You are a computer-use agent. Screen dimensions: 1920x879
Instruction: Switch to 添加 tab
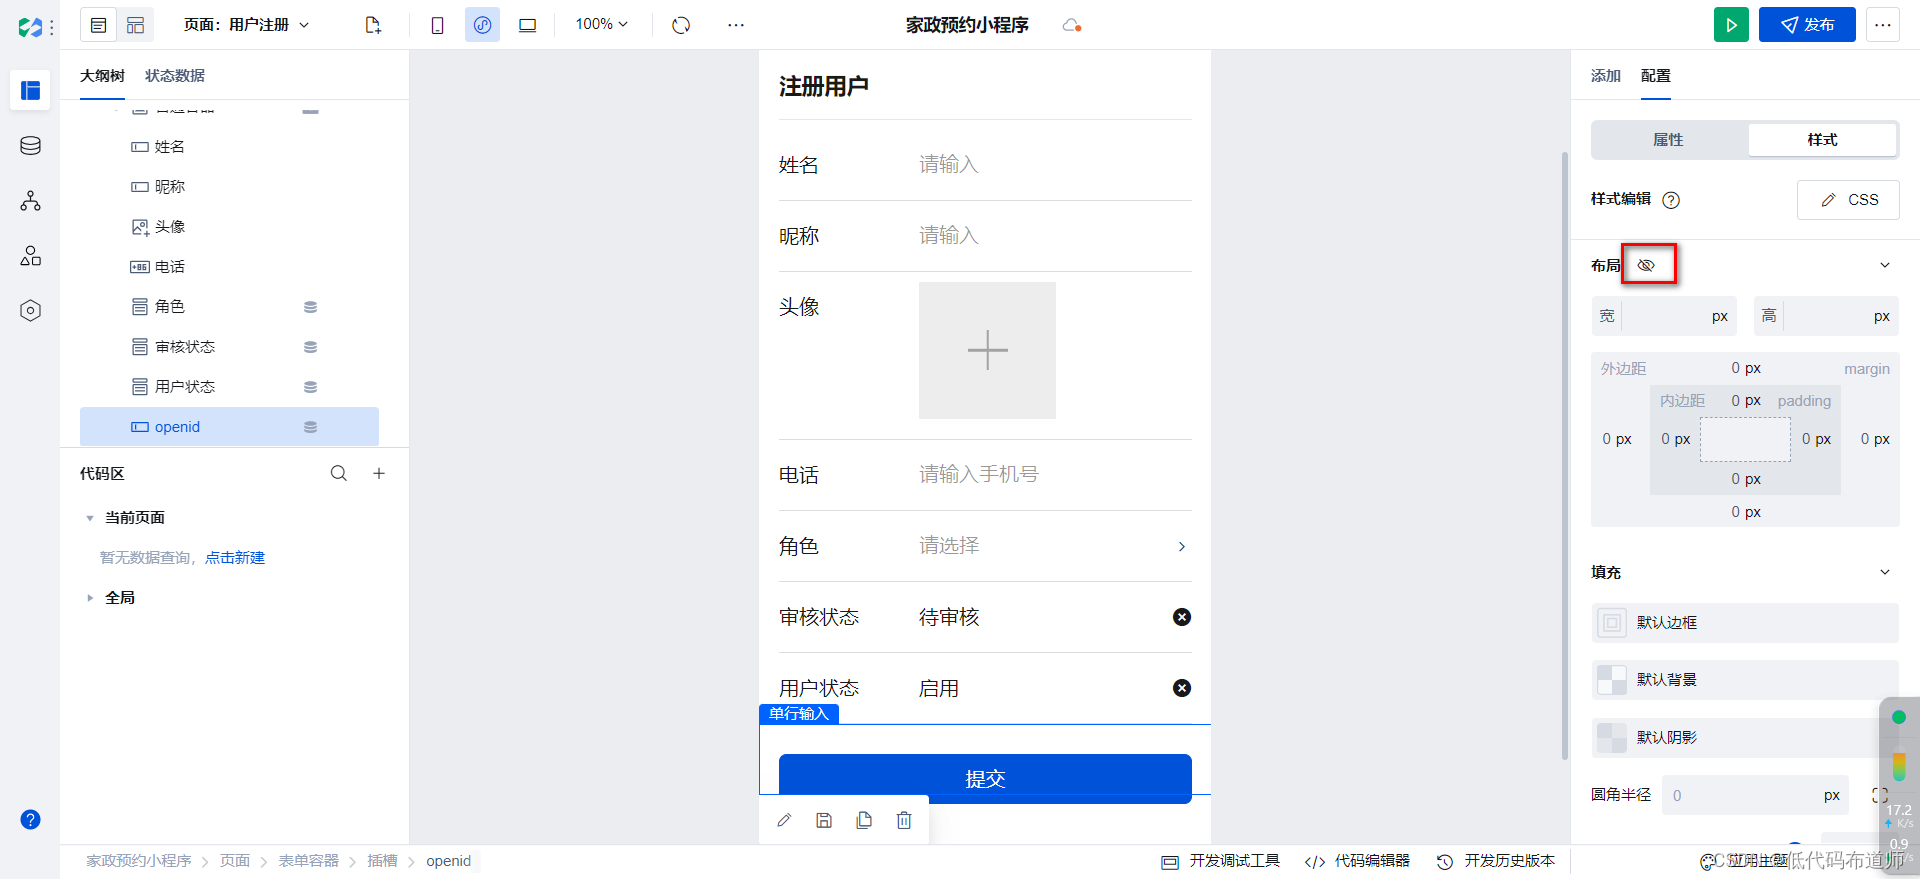(x=1606, y=76)
